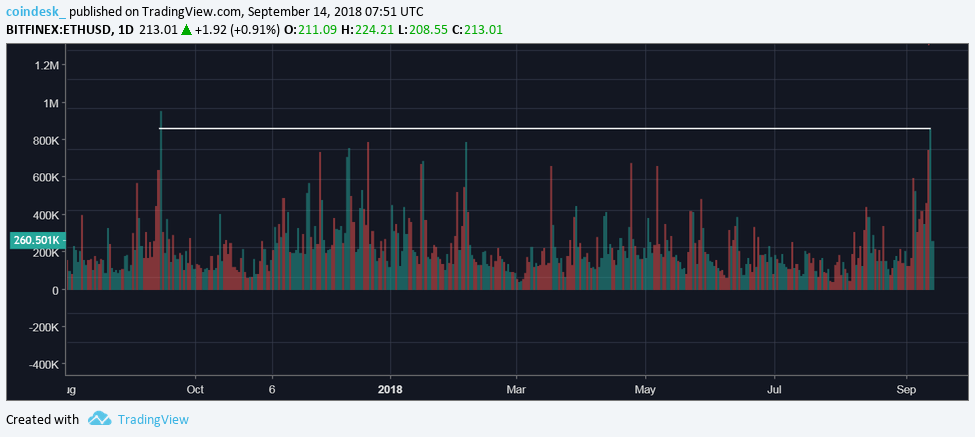Click the coindesk_ author name
This screenshot has height=437, width=975.
(x=36, y=11)
